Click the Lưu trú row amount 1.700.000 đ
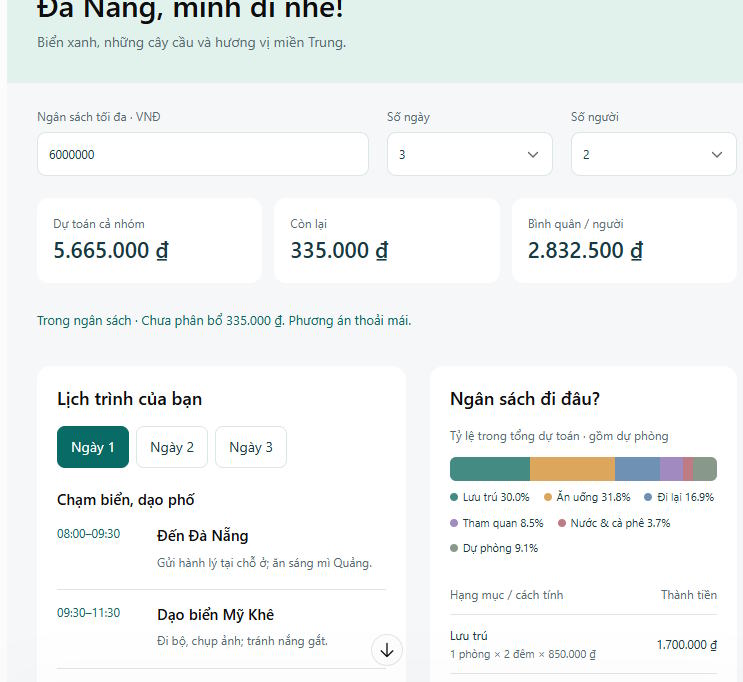The width and height of the screenshot is (743, 682). [x=687, y=645]
